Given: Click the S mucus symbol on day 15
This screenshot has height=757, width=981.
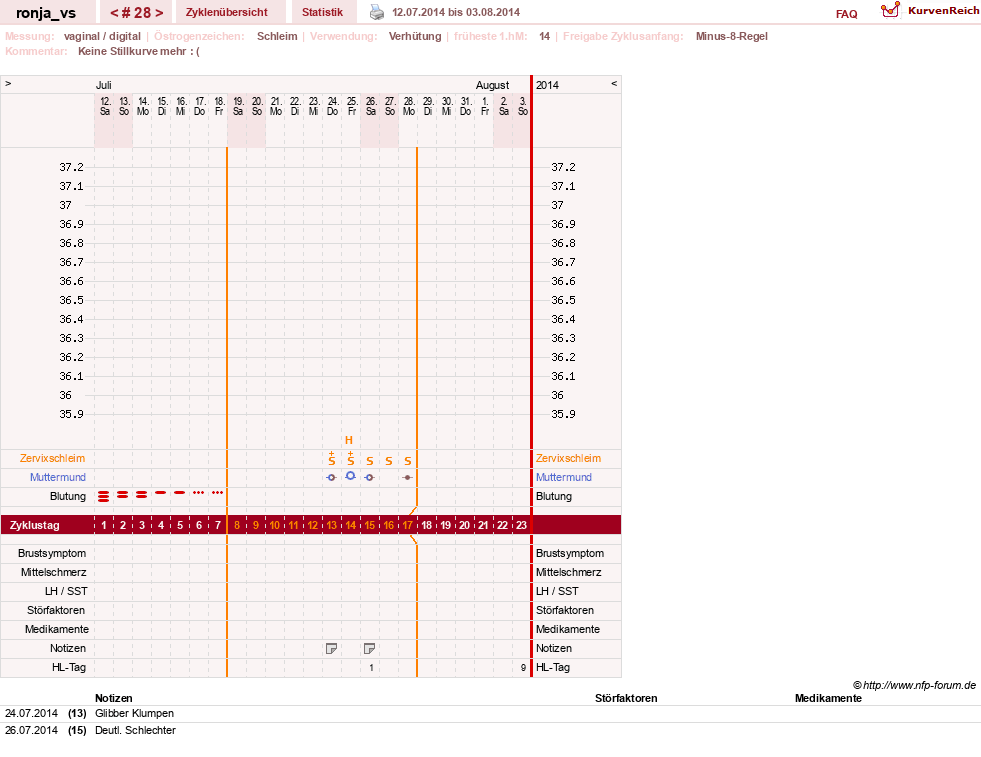Looking at the screenshot, I should (x=370, y=461).
